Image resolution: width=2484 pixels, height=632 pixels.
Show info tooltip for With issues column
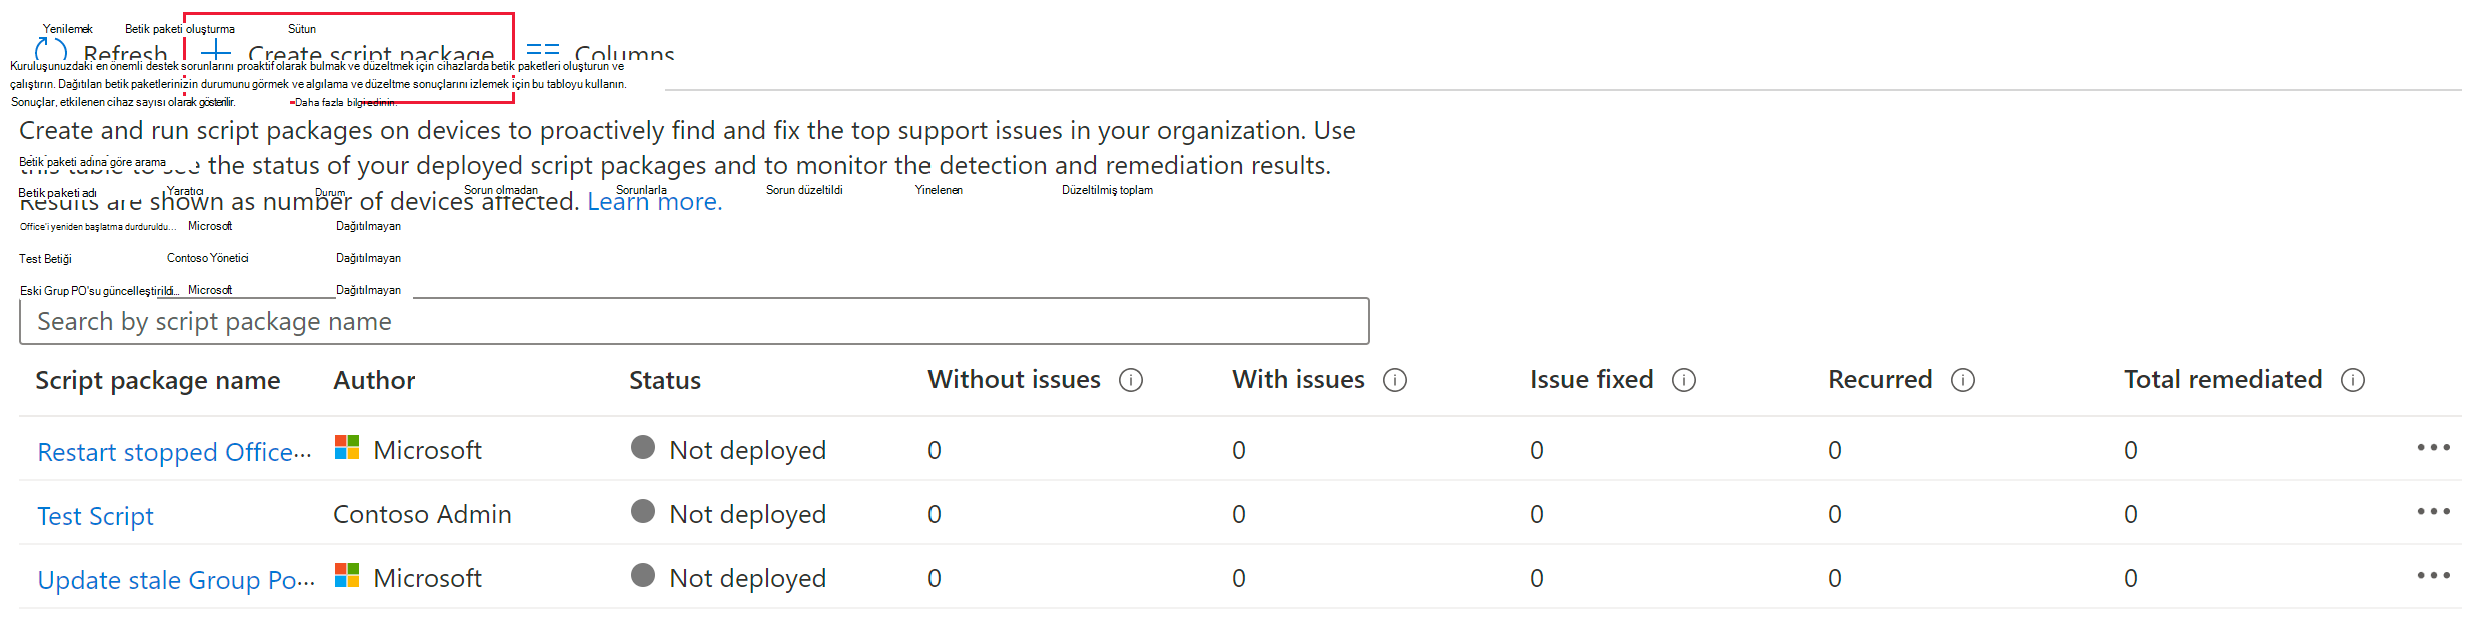point(1395,380)
